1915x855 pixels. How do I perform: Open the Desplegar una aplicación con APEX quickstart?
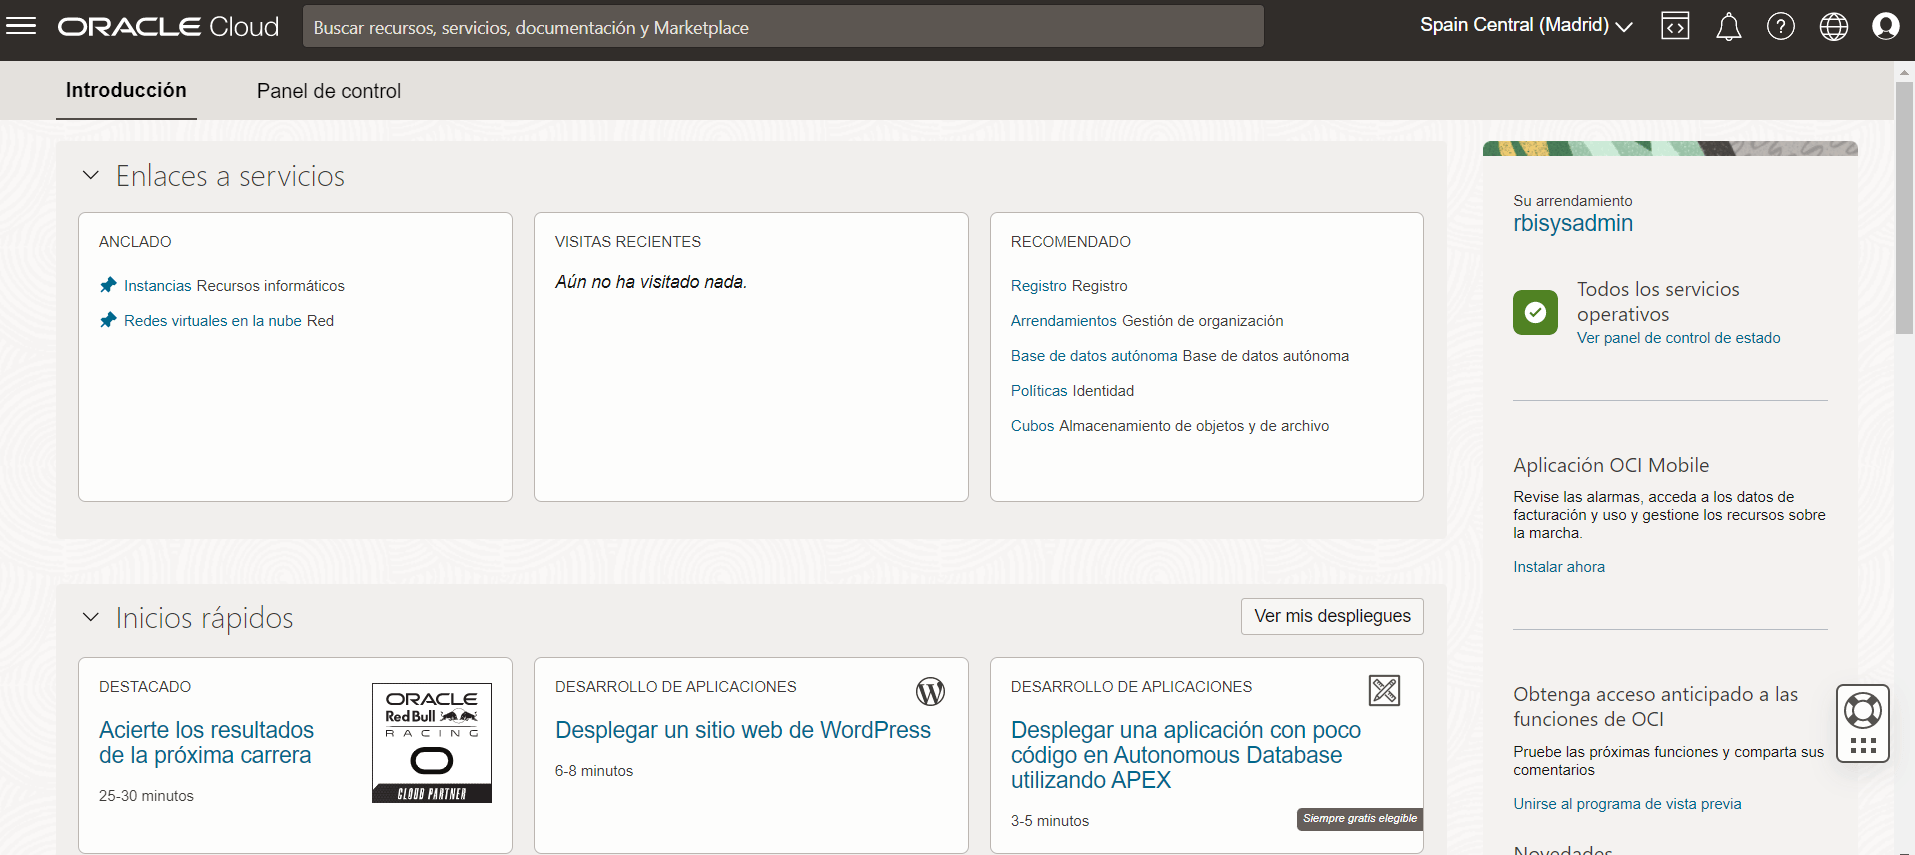[1186, 755]
